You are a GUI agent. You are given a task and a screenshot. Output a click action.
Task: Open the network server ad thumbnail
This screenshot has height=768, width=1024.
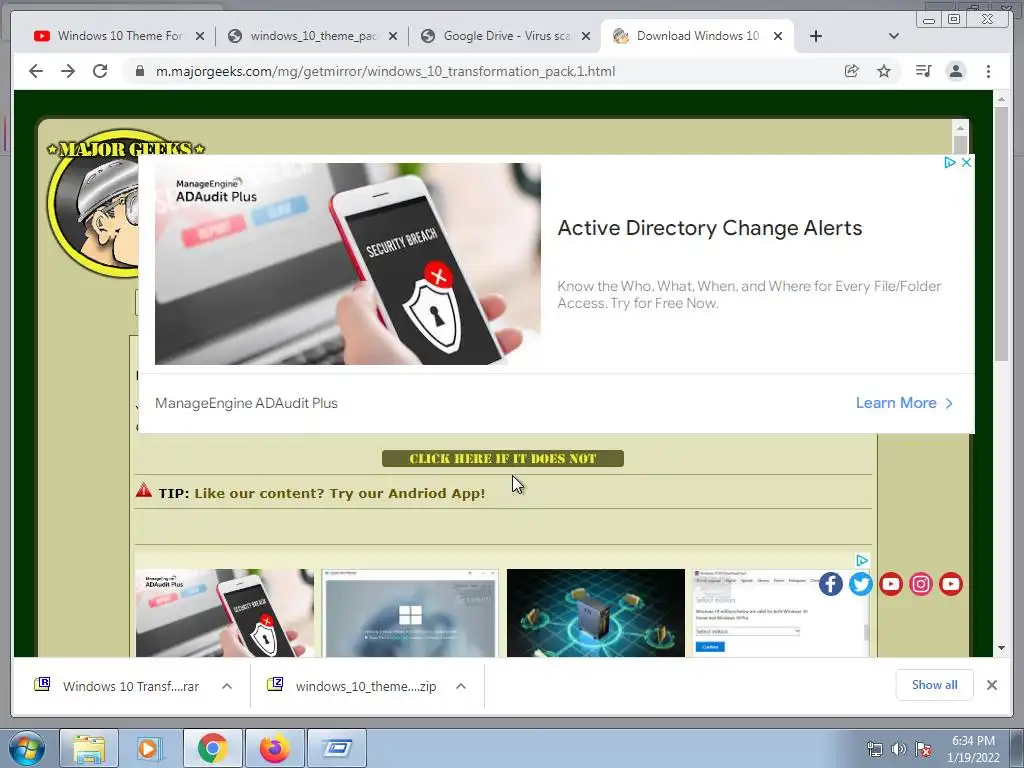tap(596, 613)
